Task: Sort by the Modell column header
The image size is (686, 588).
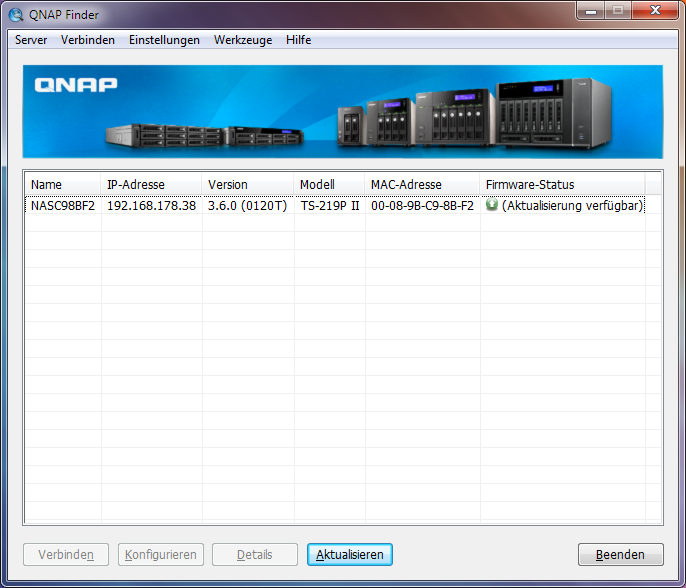Action: point(329,184)
